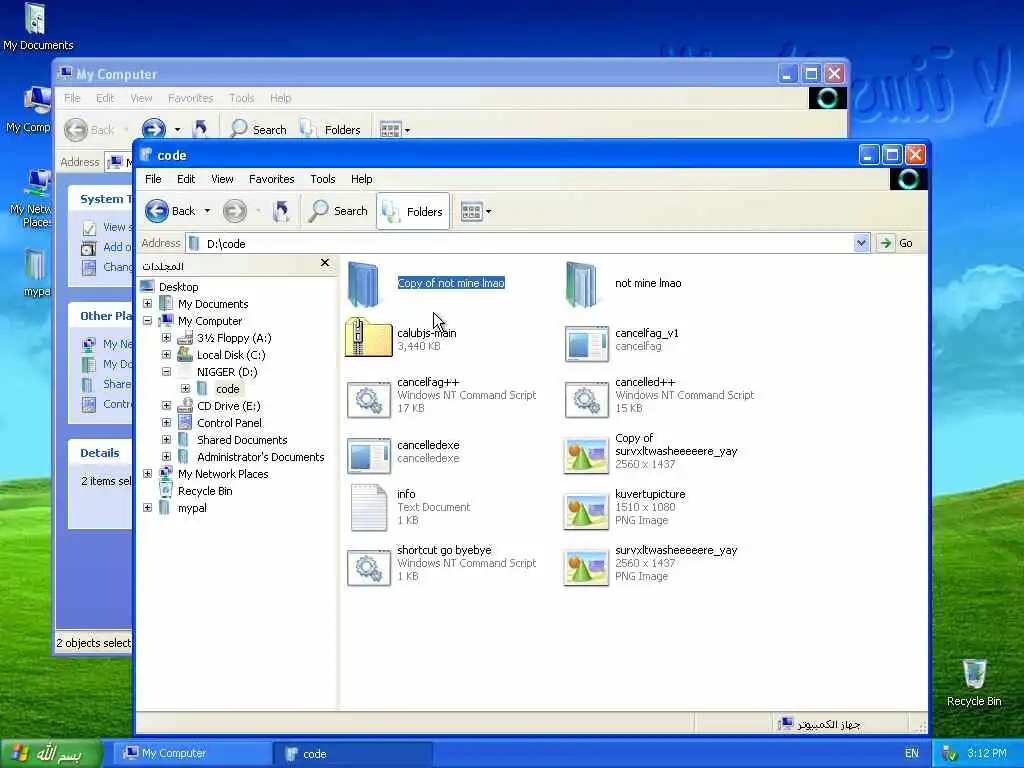The image size is (1024, 768).
Task: Click the Search toolbar button in code window
Action: click(339, 211)
